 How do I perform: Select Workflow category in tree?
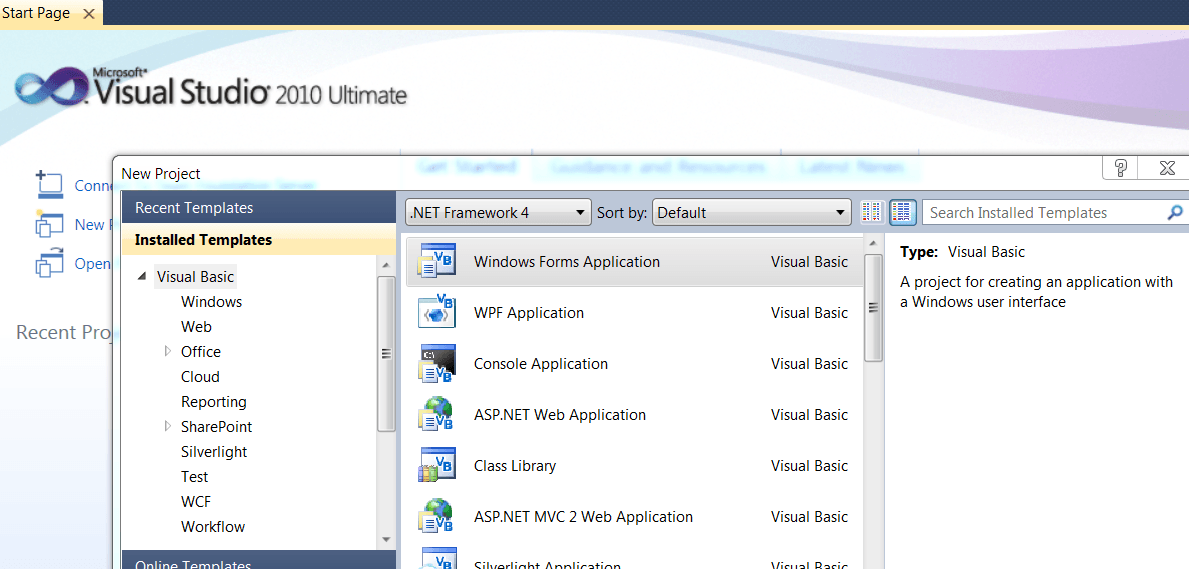tap(213, 527)
